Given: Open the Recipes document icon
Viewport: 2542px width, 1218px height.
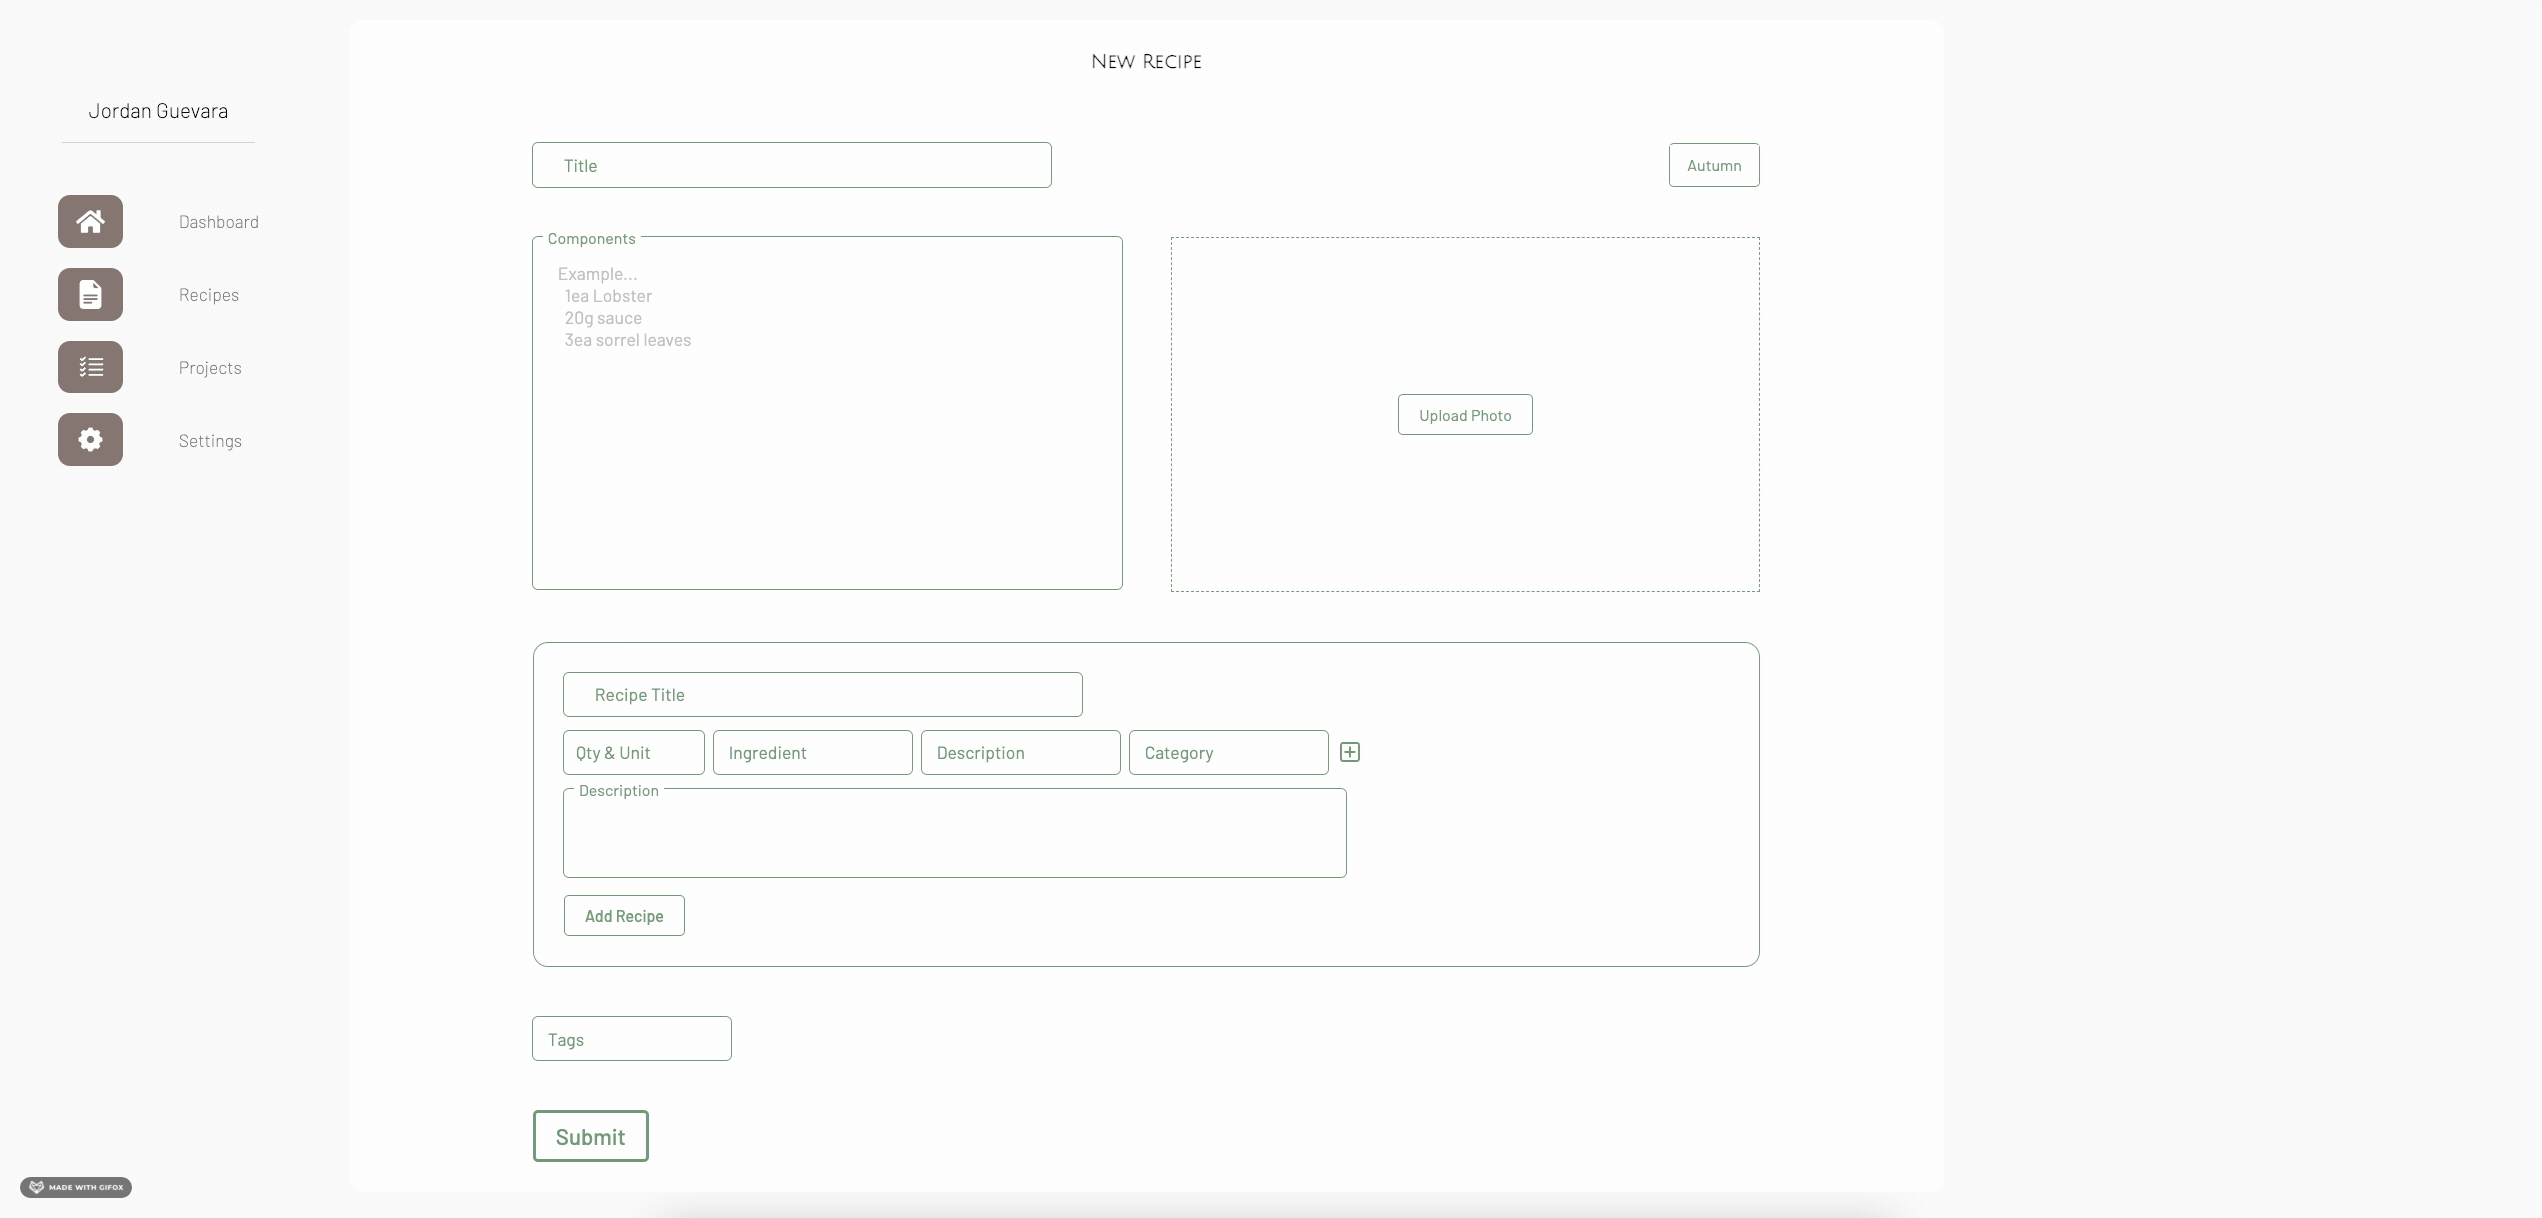Looking at the screenshot, I should coord(90,294).
